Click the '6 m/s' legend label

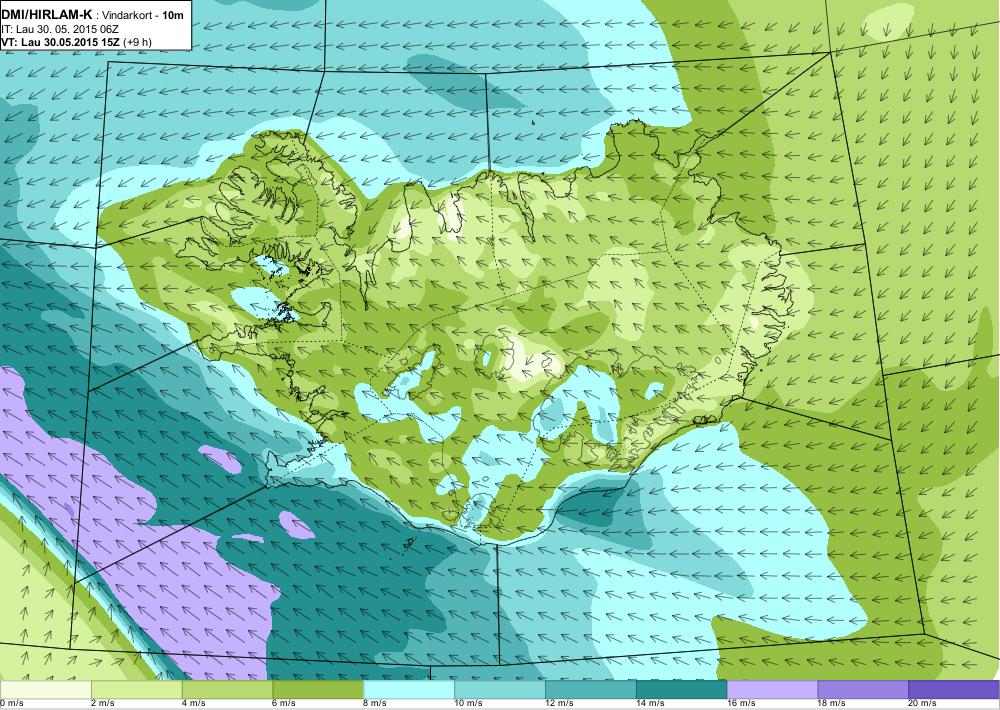click(x=284, y=703)
